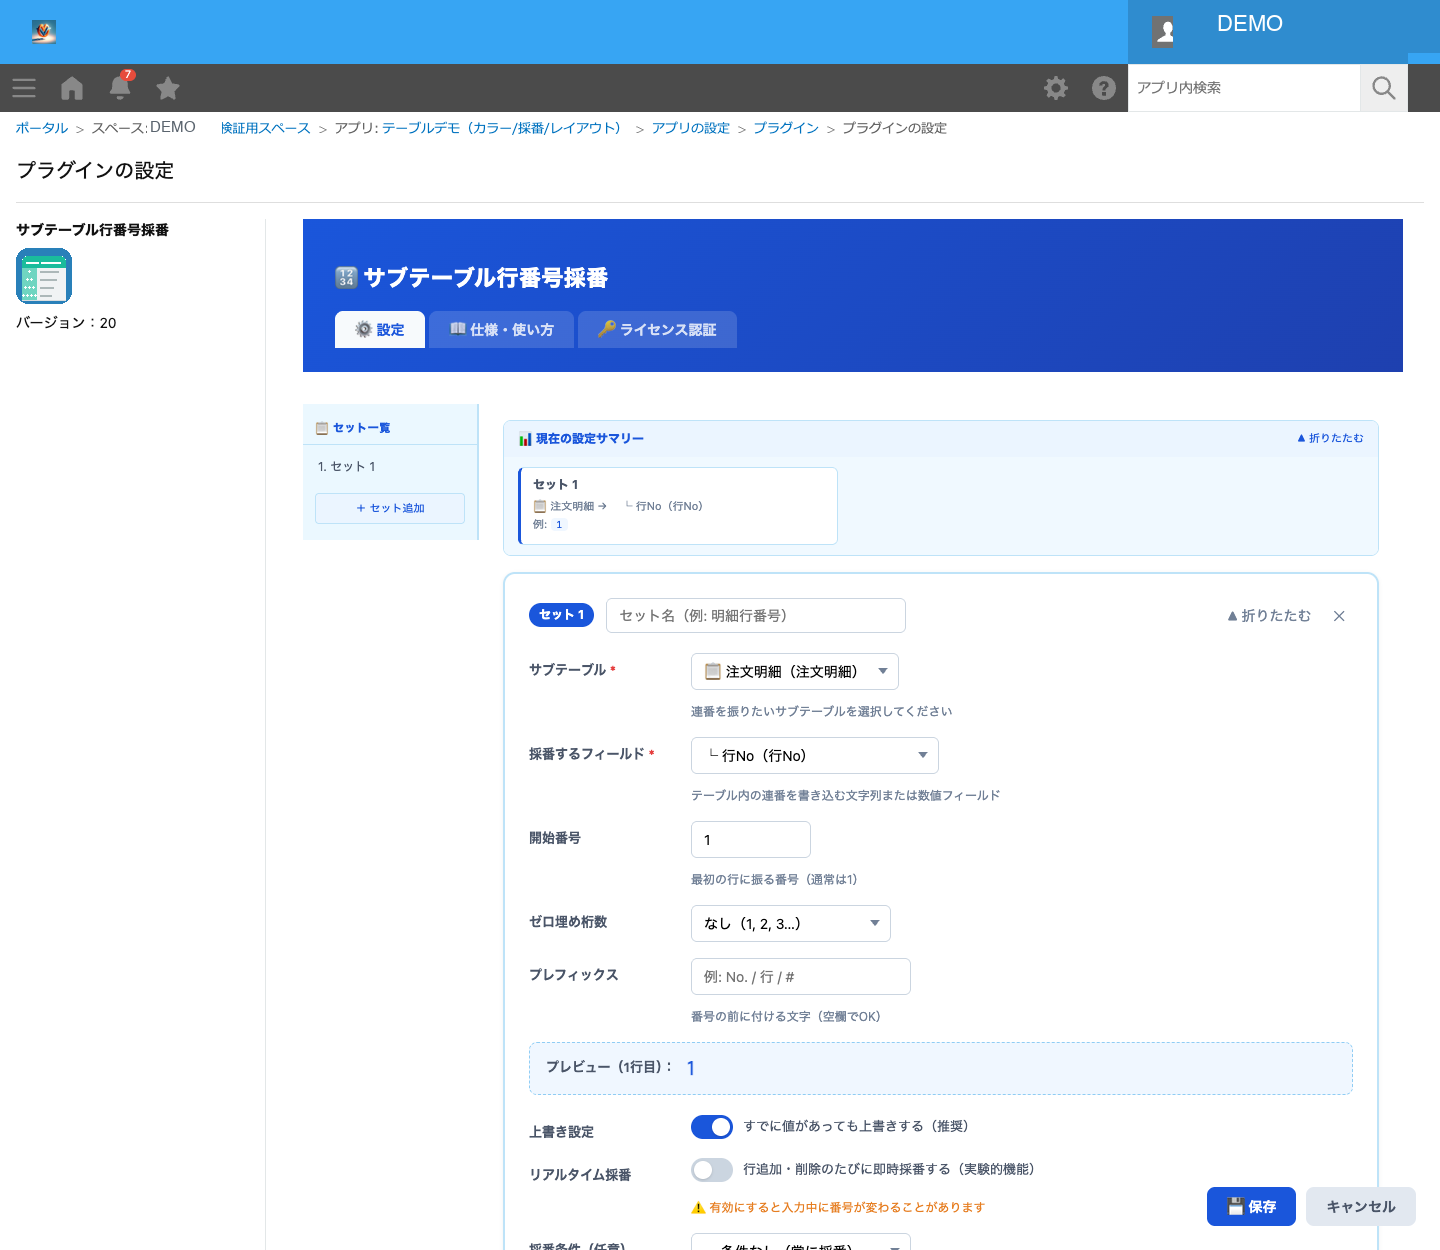This screenshot has width=1440, height=1250.
Task: Switch to the ライセンス認証 tab
Action: [x=658, y=330]
